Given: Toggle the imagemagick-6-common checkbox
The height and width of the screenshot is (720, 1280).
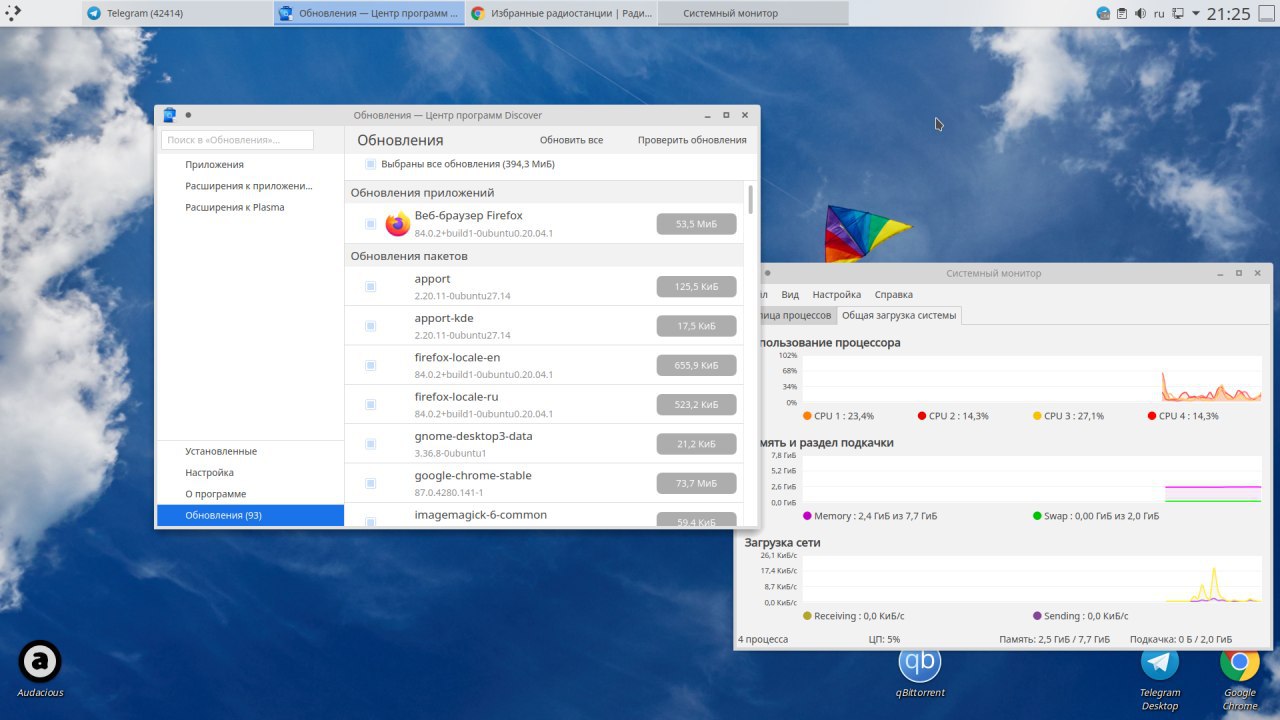Looking at the screenshot, I should tap(371, 522).
